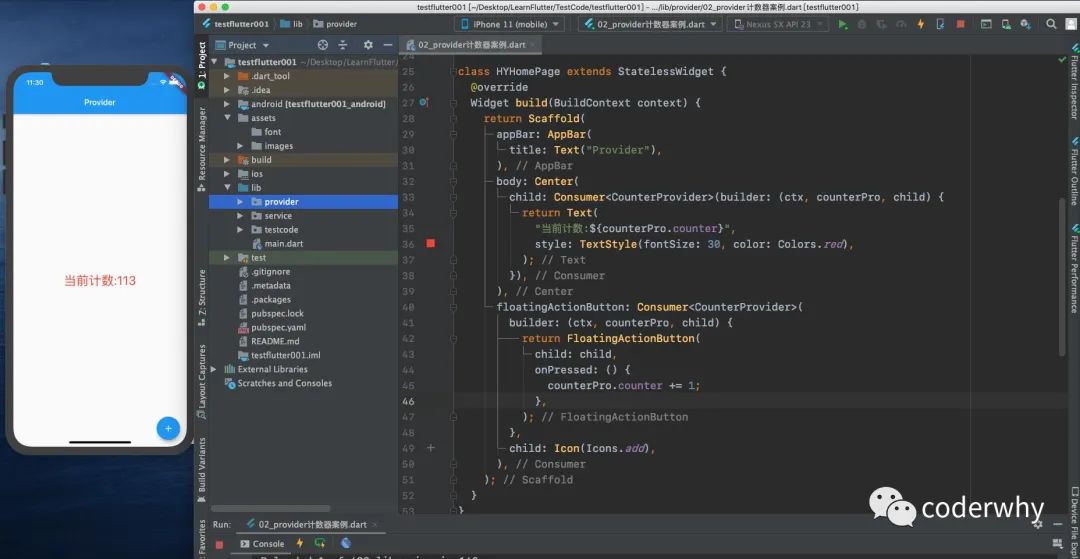Image resolution: width=1080 pixels, height=559 pixels.
Task: Expand the testcode folder
Action: [240, 229]
